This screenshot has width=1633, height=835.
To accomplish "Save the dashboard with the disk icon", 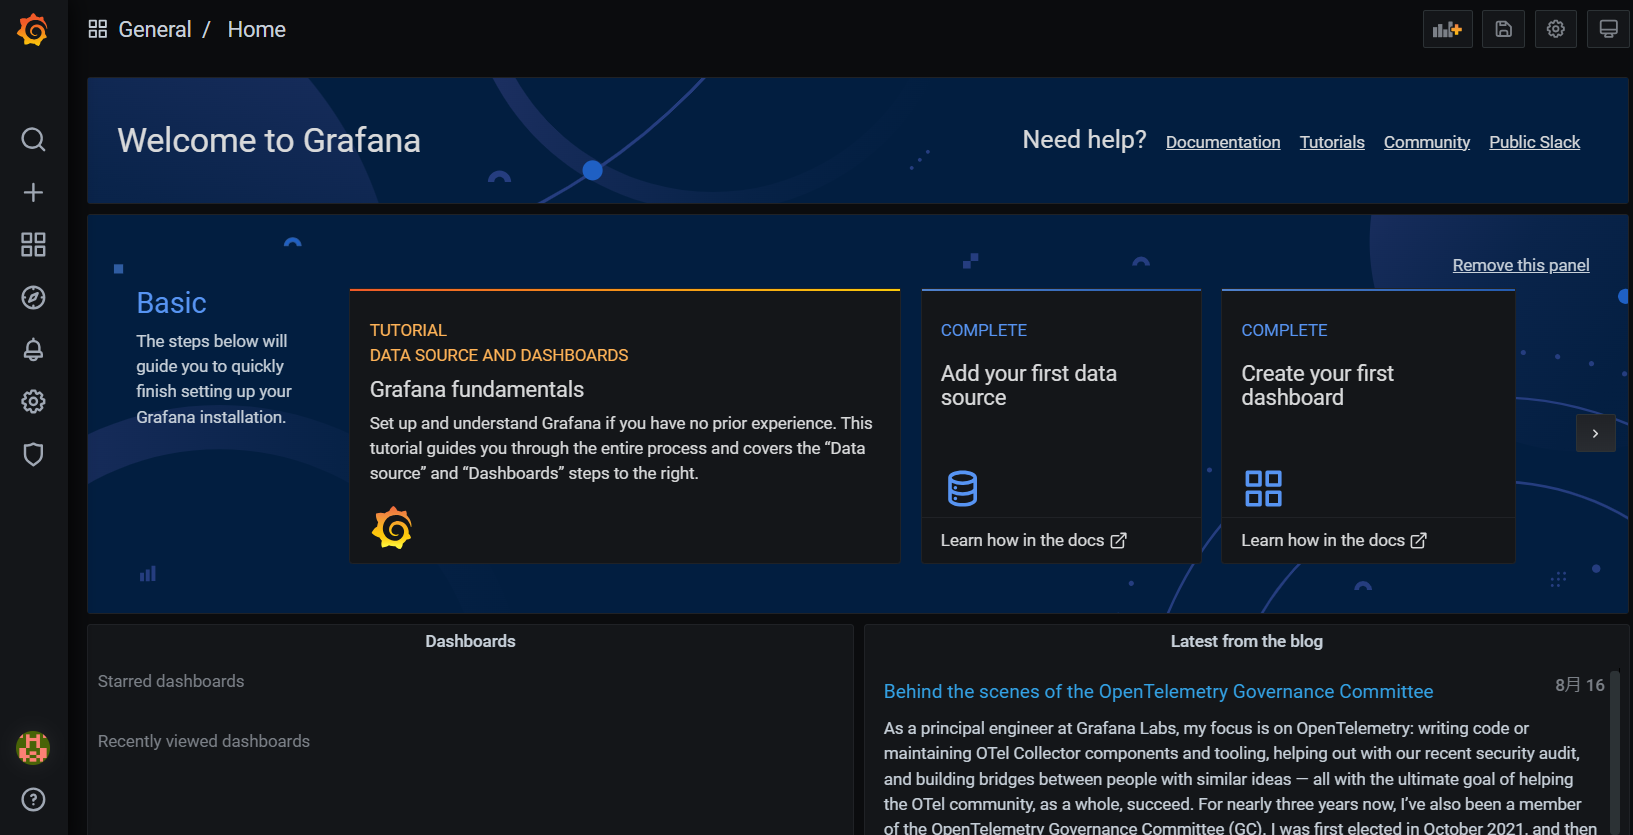I will (x=1503, y=29).
